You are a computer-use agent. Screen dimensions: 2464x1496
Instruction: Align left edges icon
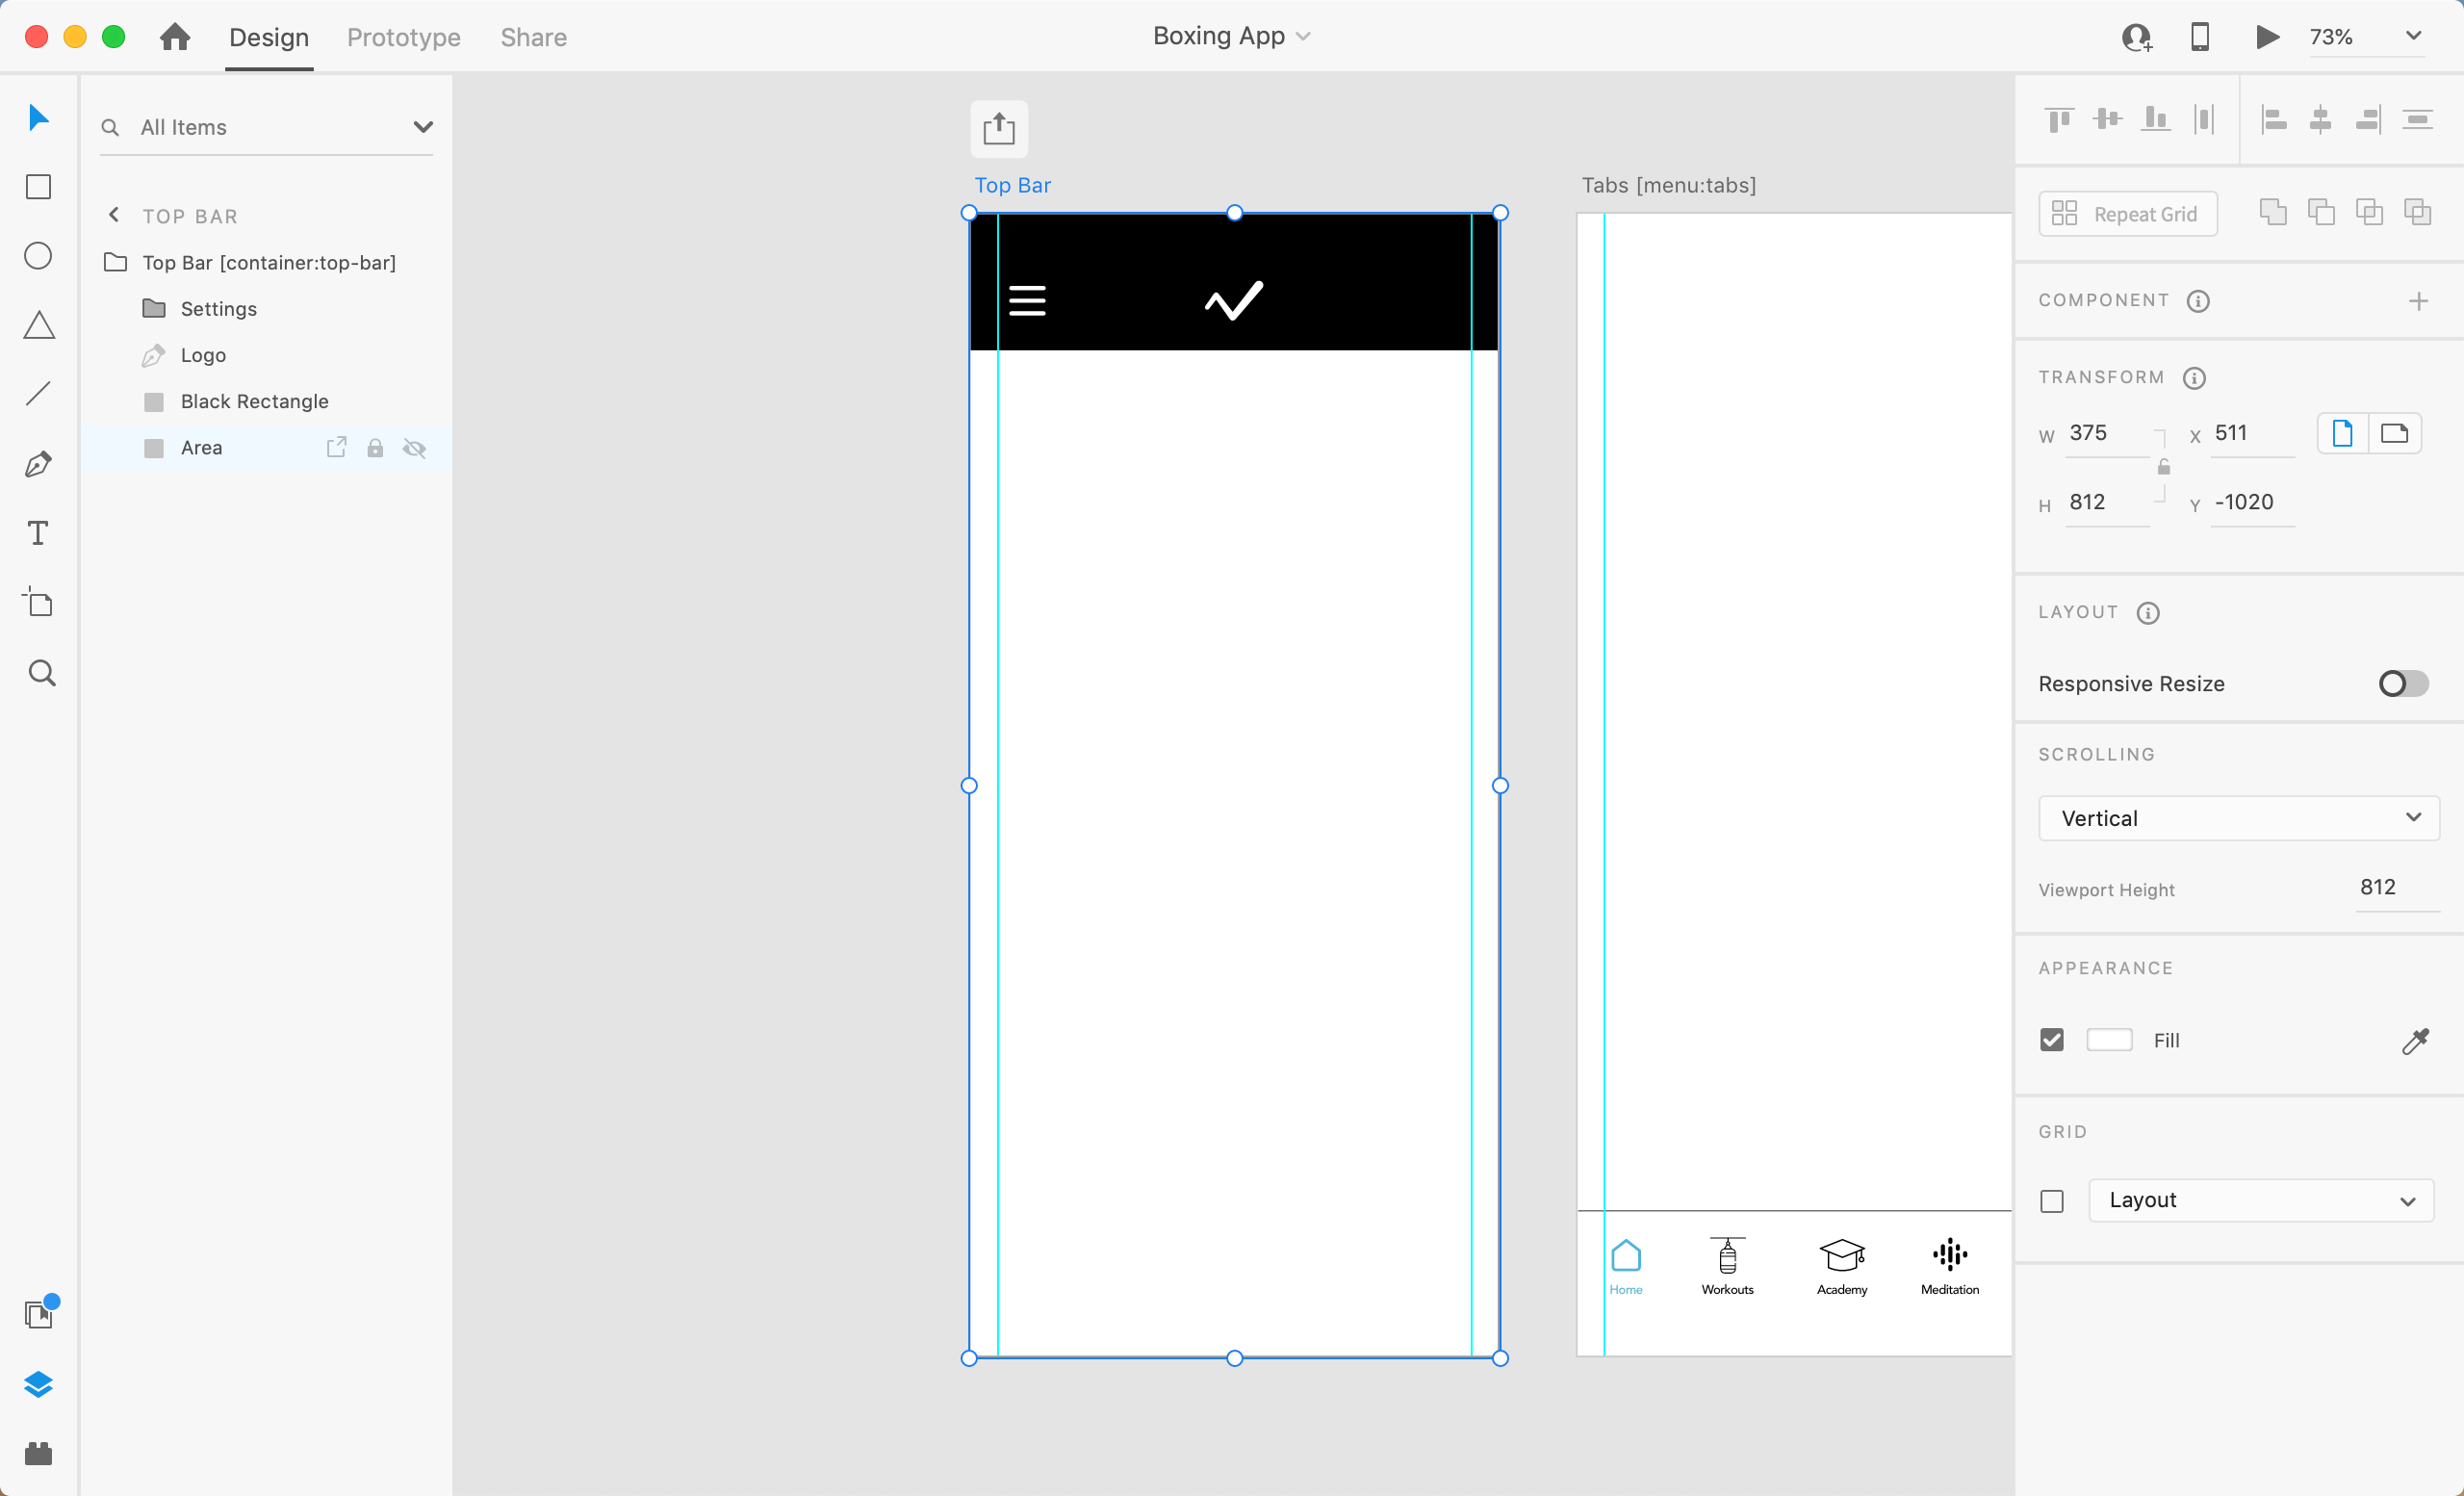(x=2274, y=120)
